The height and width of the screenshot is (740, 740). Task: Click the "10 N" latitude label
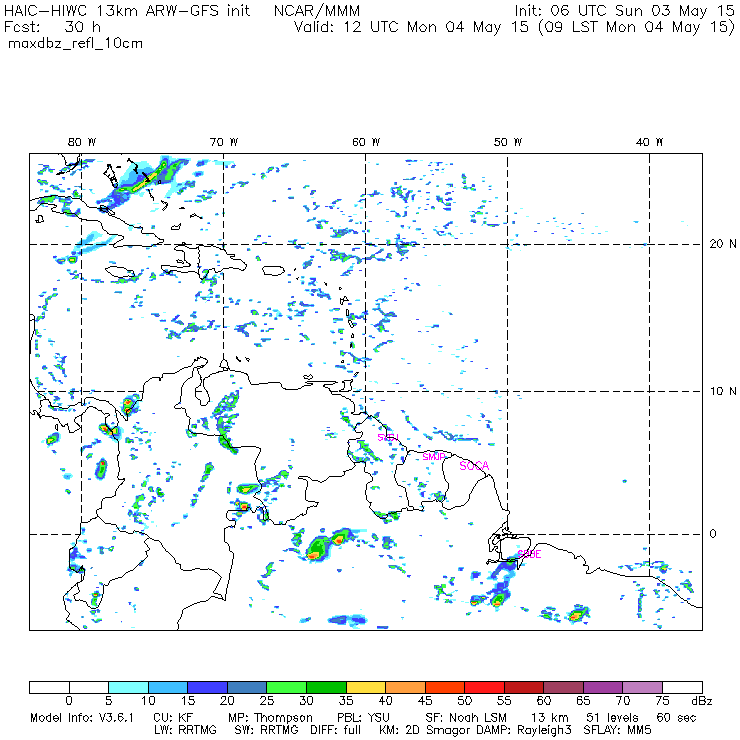(723, 391)
